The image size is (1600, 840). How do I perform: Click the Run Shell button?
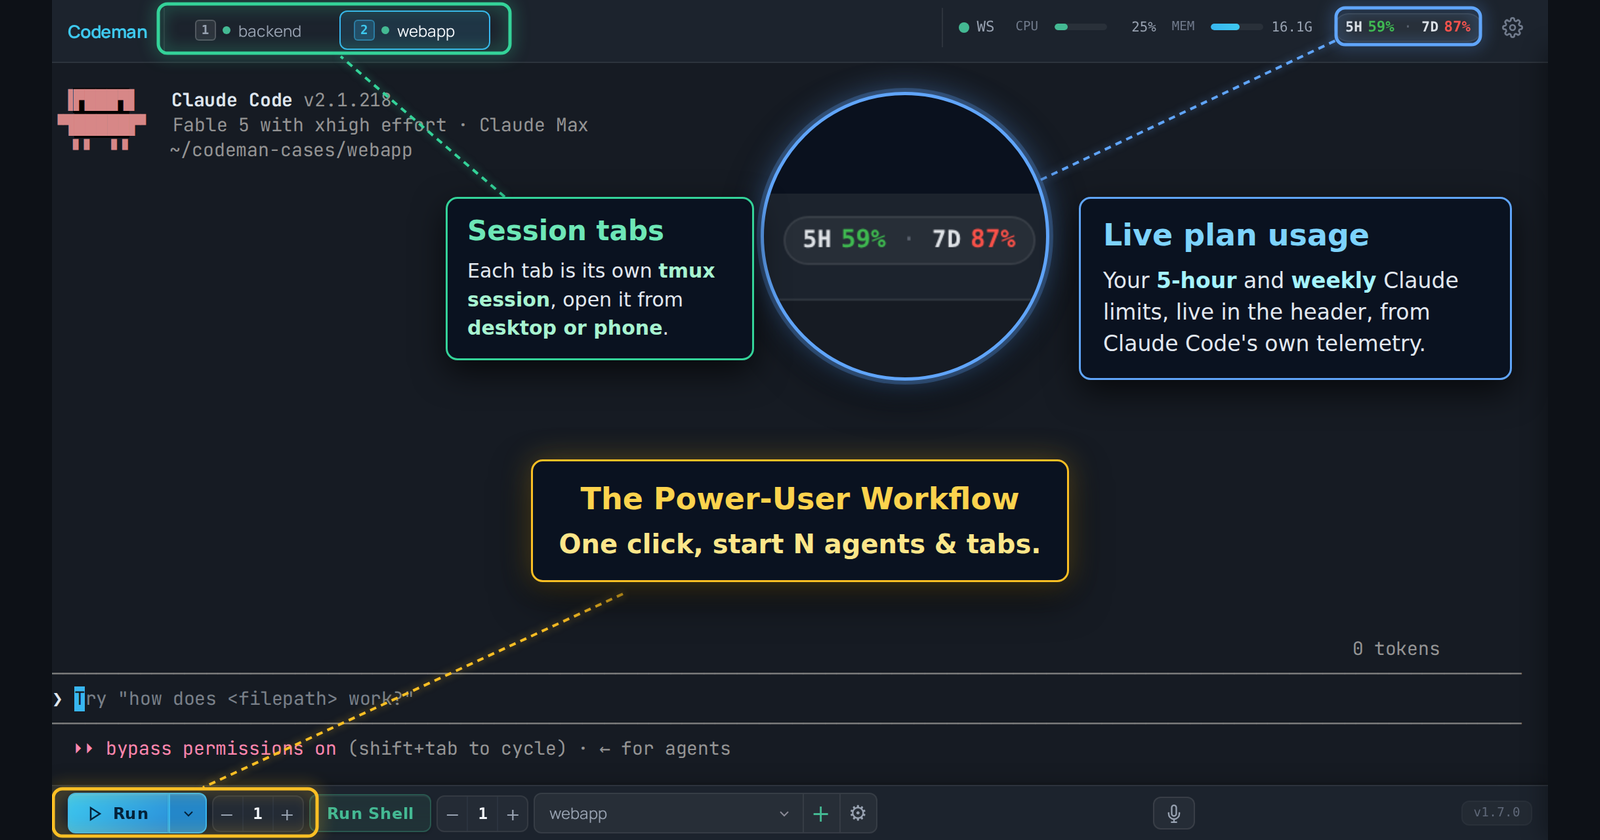(371, 814)
